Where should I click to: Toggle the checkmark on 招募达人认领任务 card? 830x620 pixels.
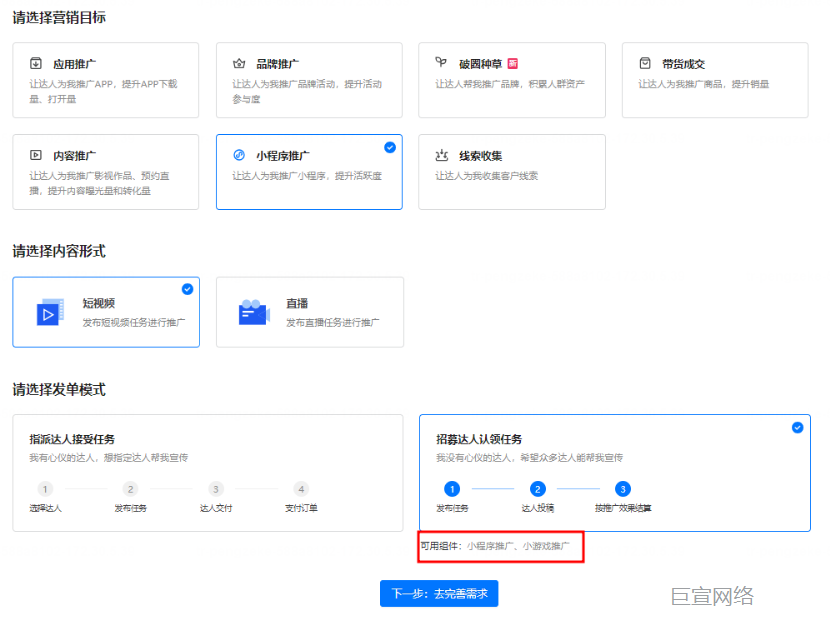point(797,427)
